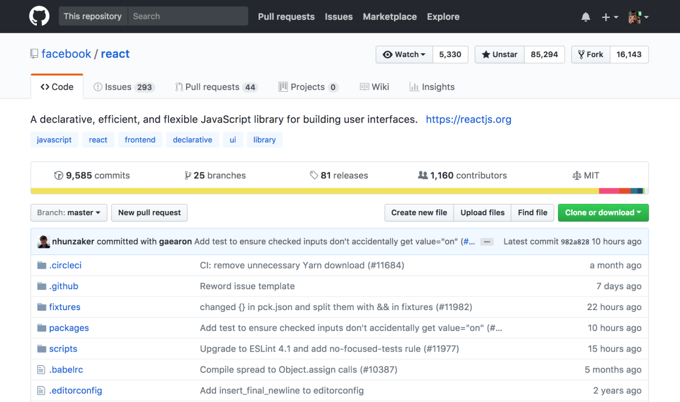This screenshot has width=680, height=402.
Task: Click the repository book icon
Action: [x=34, y=54]
